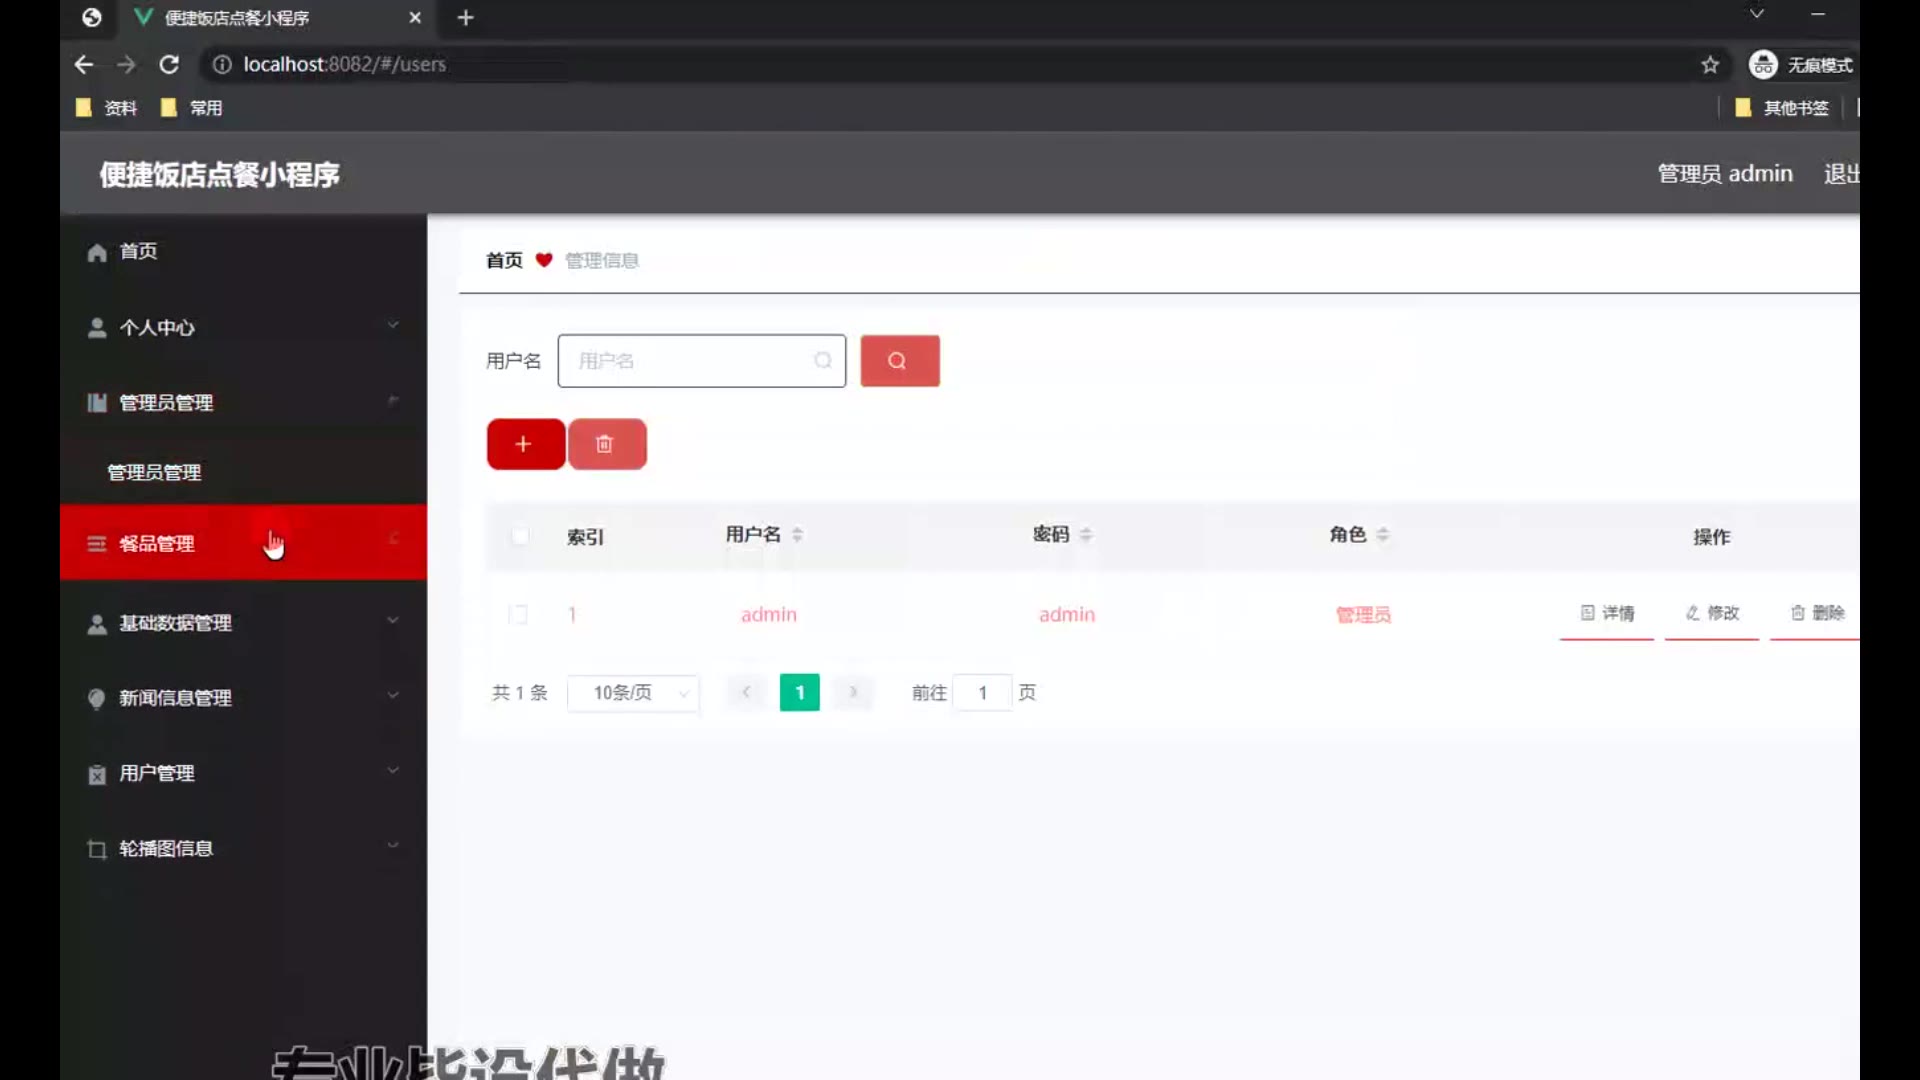Click 退出 logout link

pos(1841,173)
